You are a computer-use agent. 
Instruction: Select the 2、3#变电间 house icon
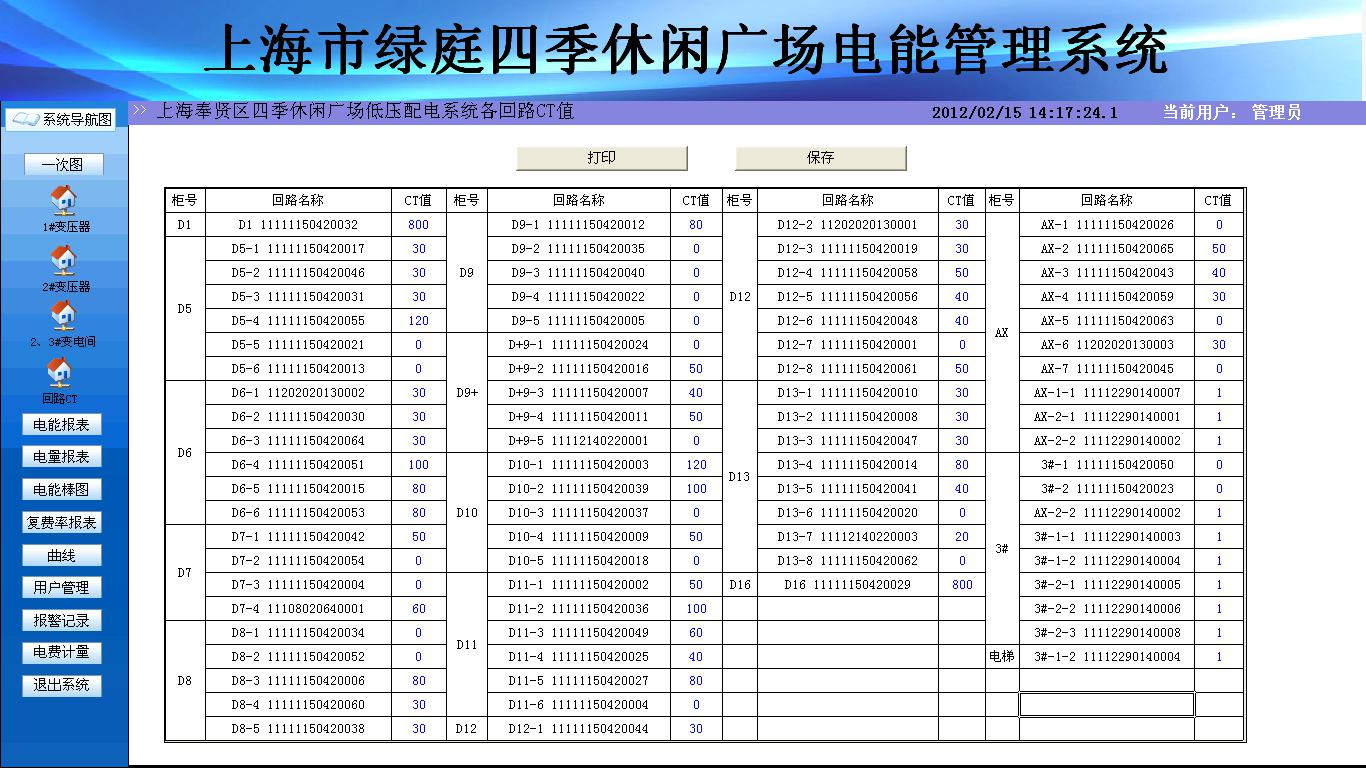click(x=63, y=316)
